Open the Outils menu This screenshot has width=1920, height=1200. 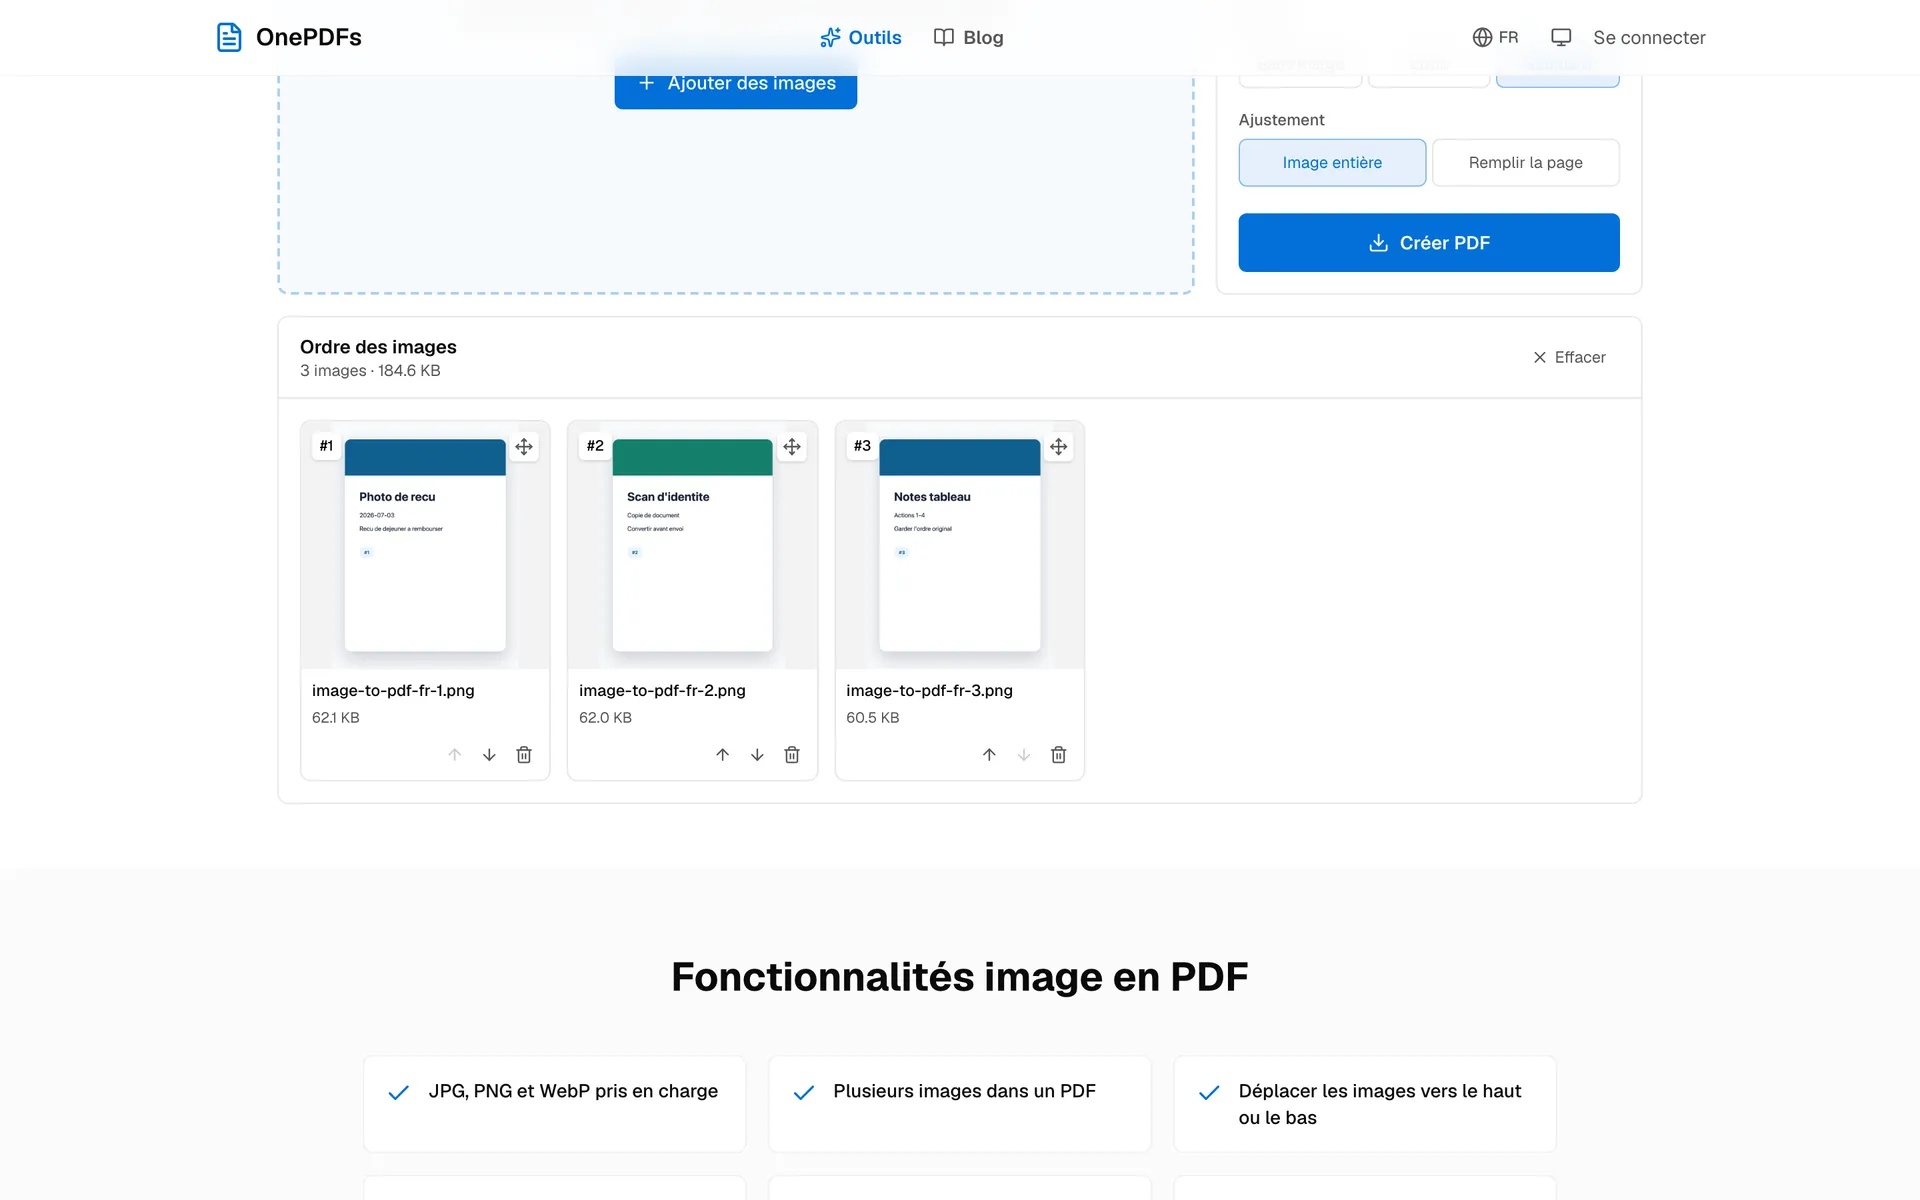(860, 37)
